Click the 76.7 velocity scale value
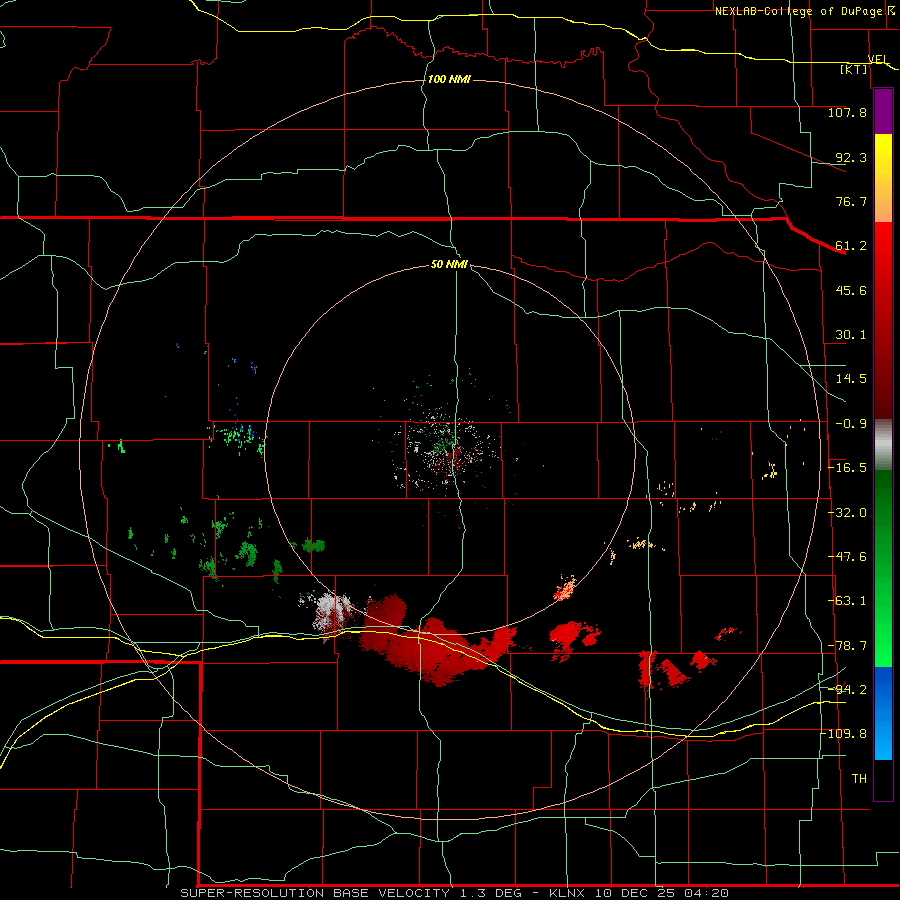 (x=851, y=201)
